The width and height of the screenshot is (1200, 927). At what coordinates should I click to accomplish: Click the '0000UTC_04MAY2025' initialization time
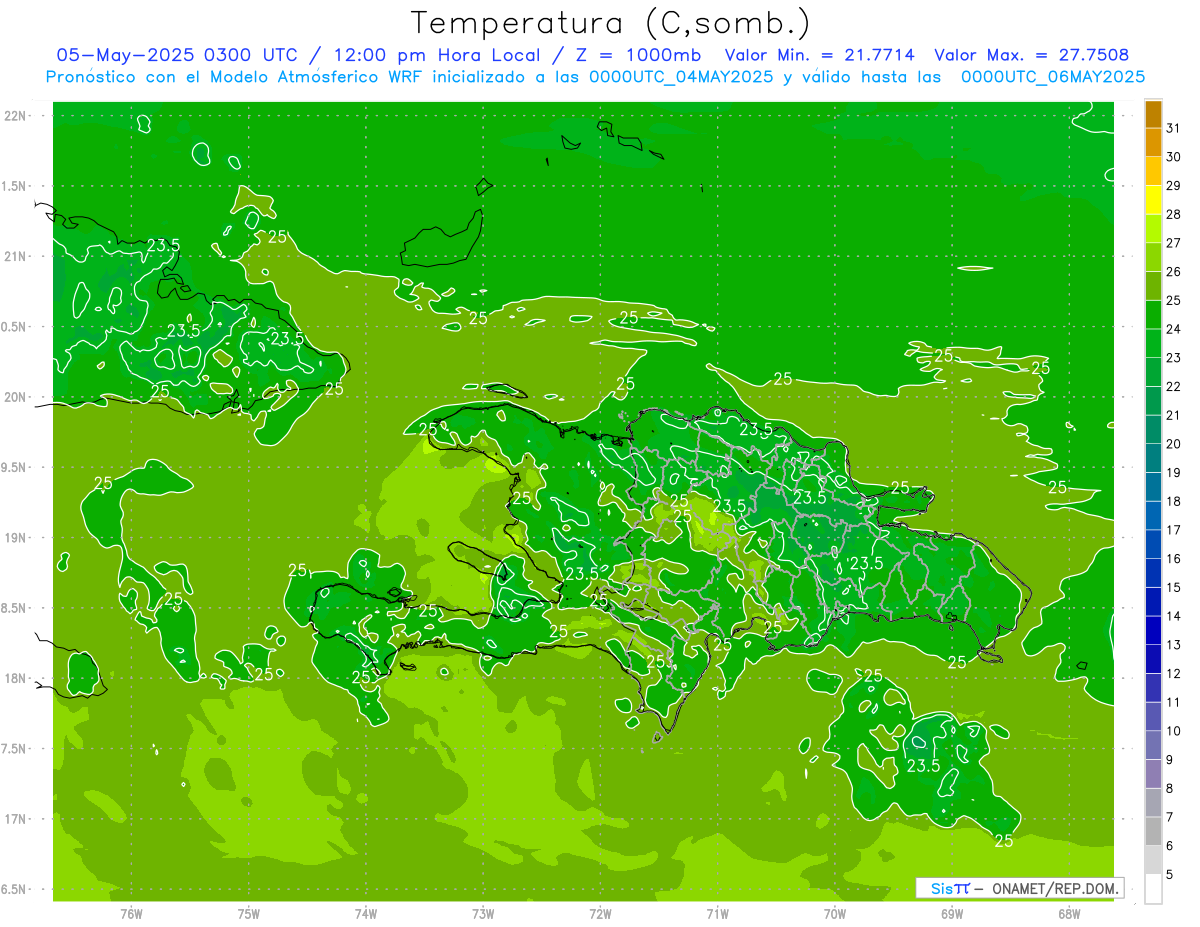[x=681, y=77]
